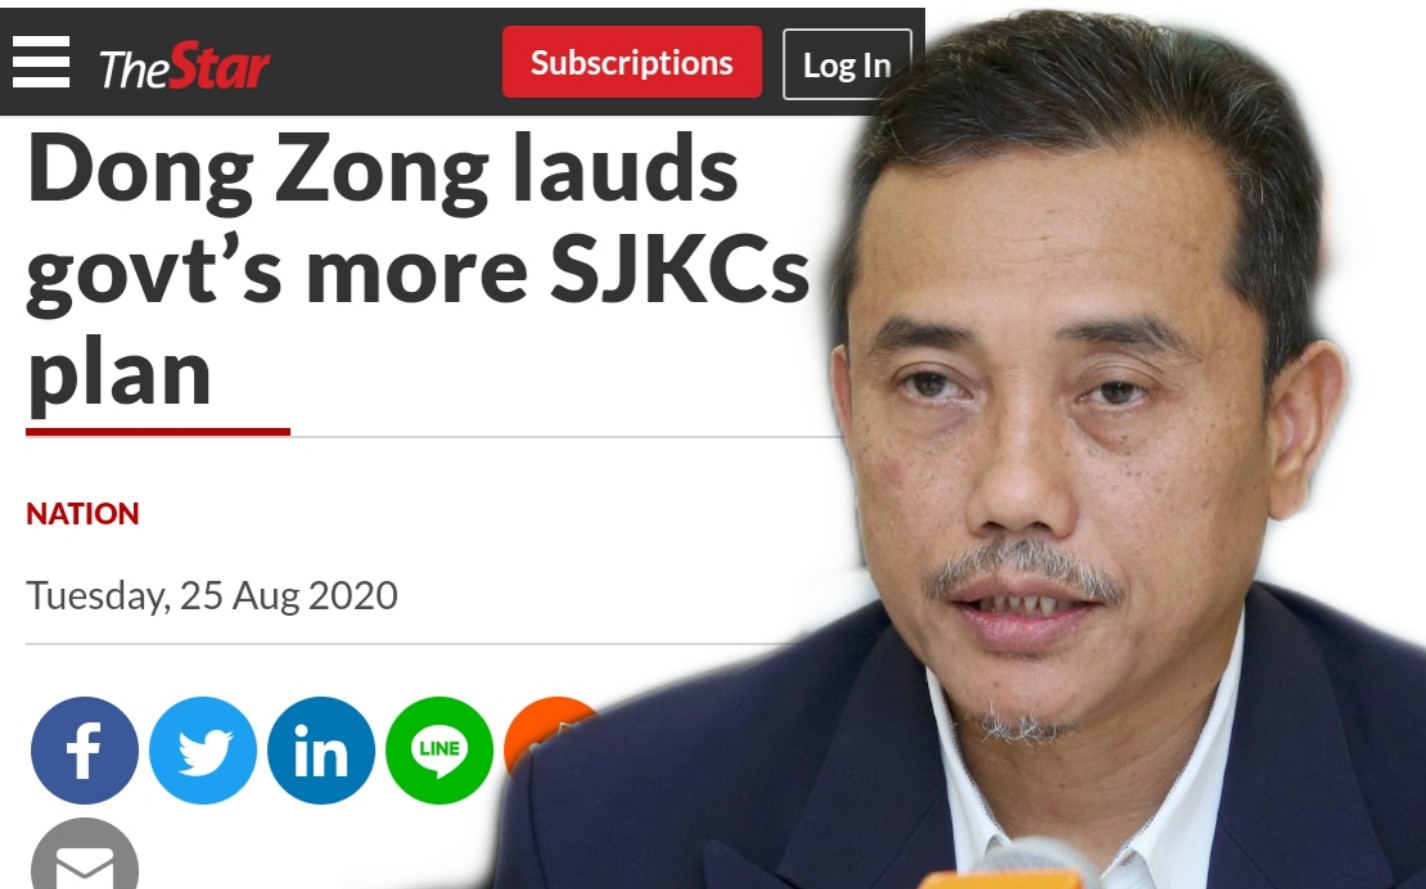Click the word 'plan' in headline
Screen dimensions: 1426x889
tap(119, 375)
